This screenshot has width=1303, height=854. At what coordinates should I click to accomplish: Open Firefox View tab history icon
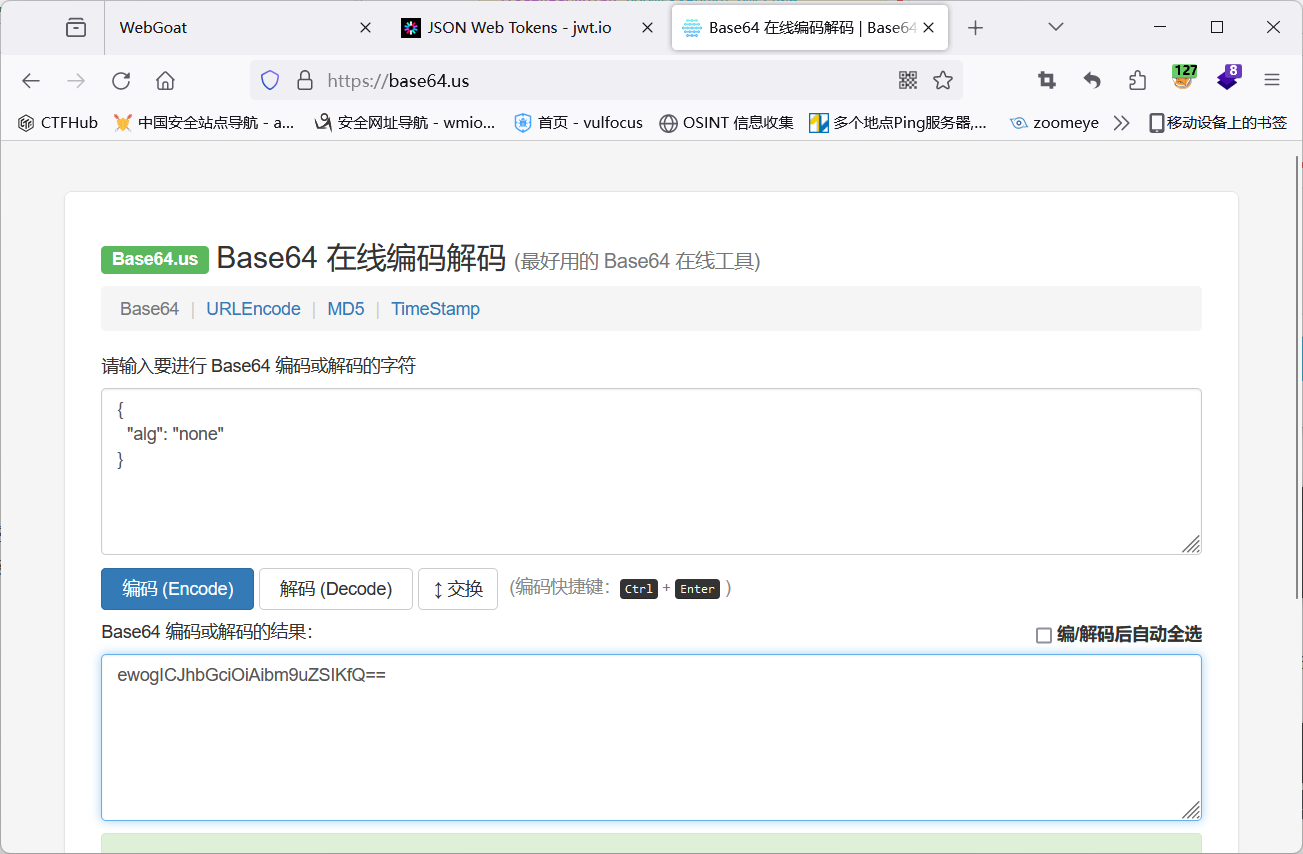pos(76,28)
